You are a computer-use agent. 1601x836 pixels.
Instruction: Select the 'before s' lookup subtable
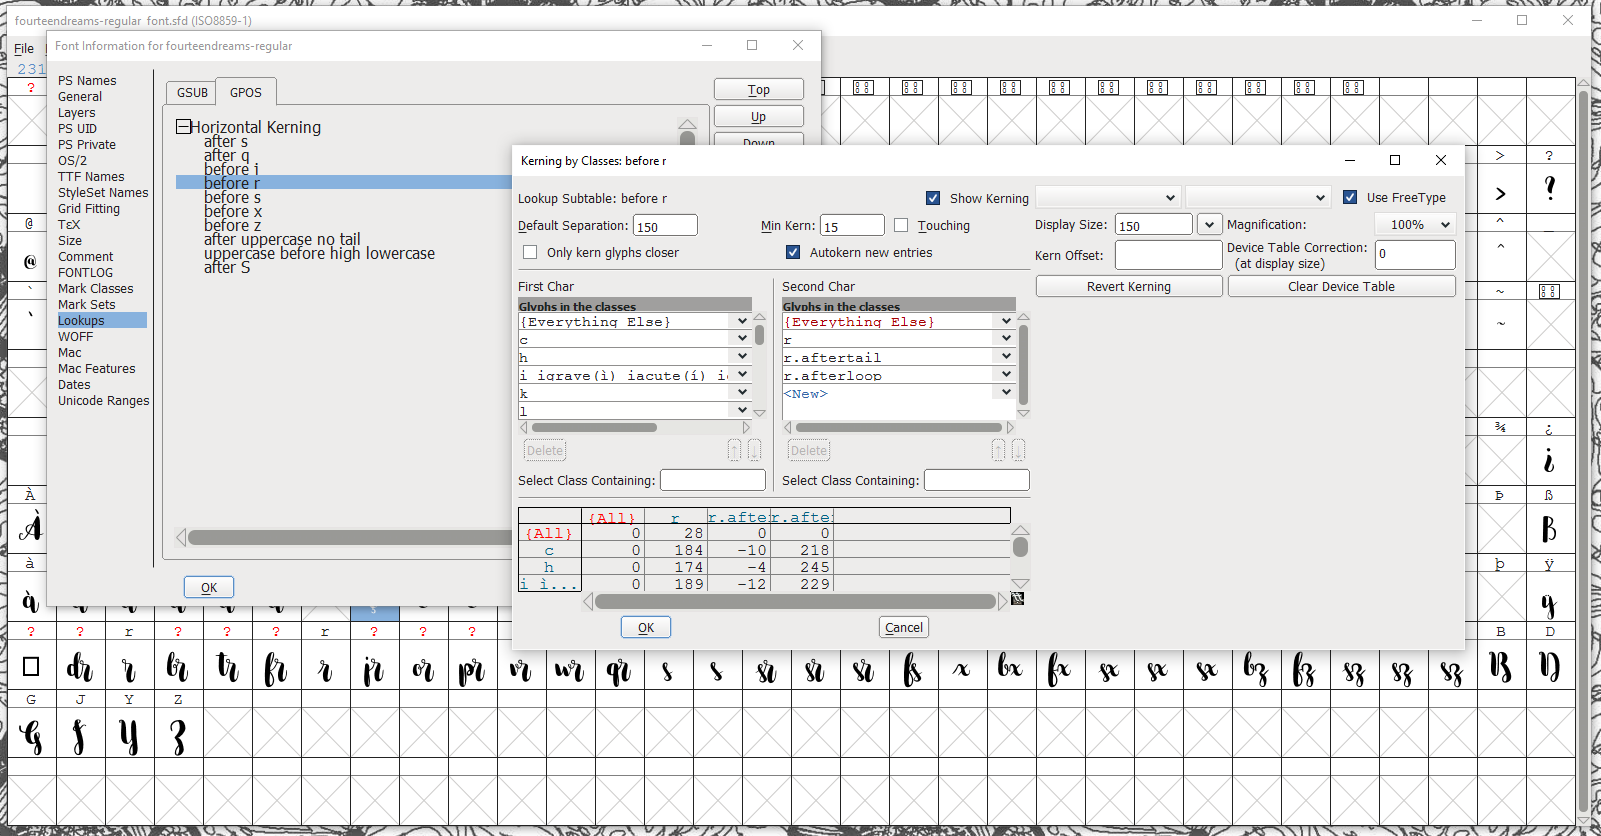(x=232, y=198)
